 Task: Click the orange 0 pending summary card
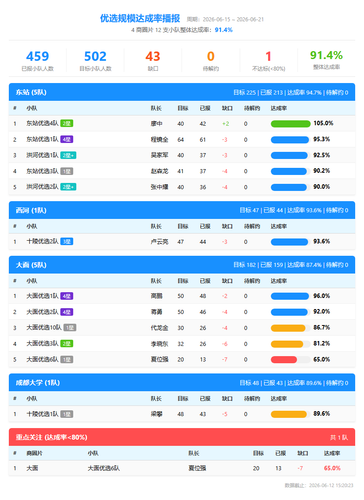(211, 60)
